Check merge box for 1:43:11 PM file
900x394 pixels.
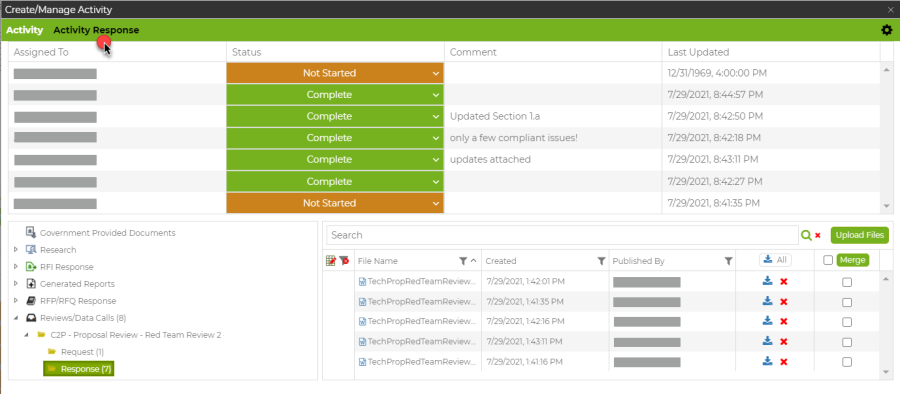847,342
